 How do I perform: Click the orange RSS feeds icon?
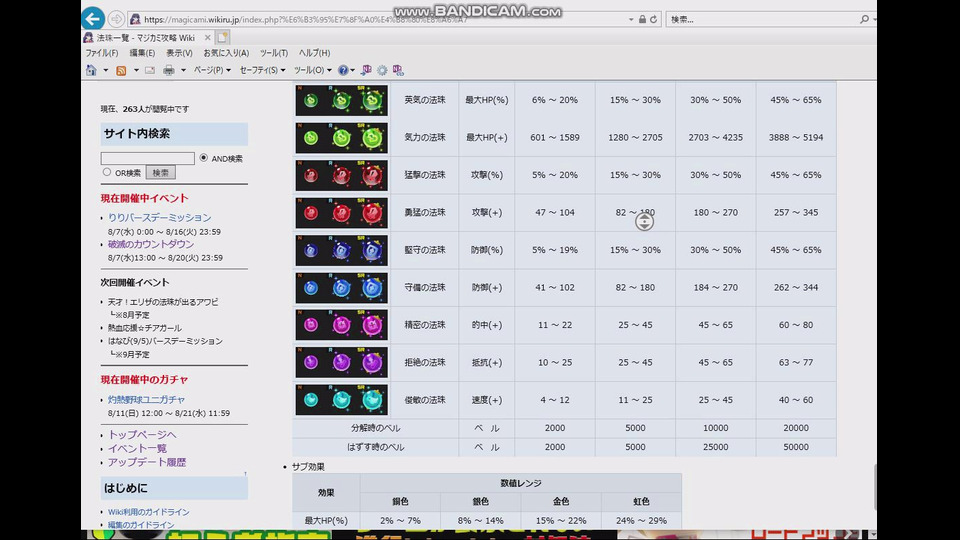pos(121,70)
